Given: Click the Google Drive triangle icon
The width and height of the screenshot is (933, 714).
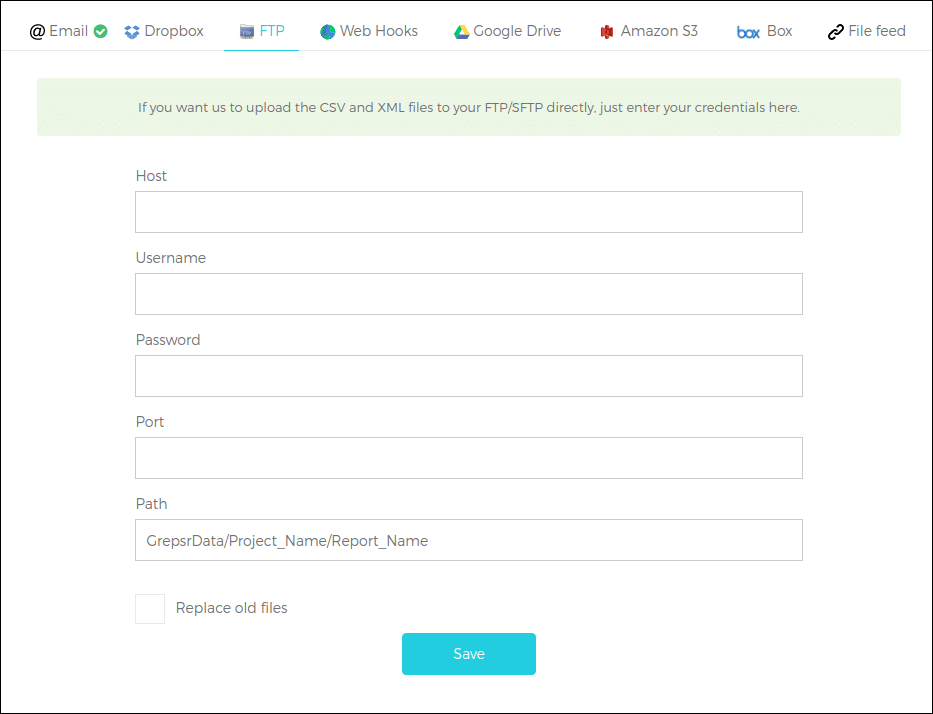Looking at the screenshot, I should [462, 32].
